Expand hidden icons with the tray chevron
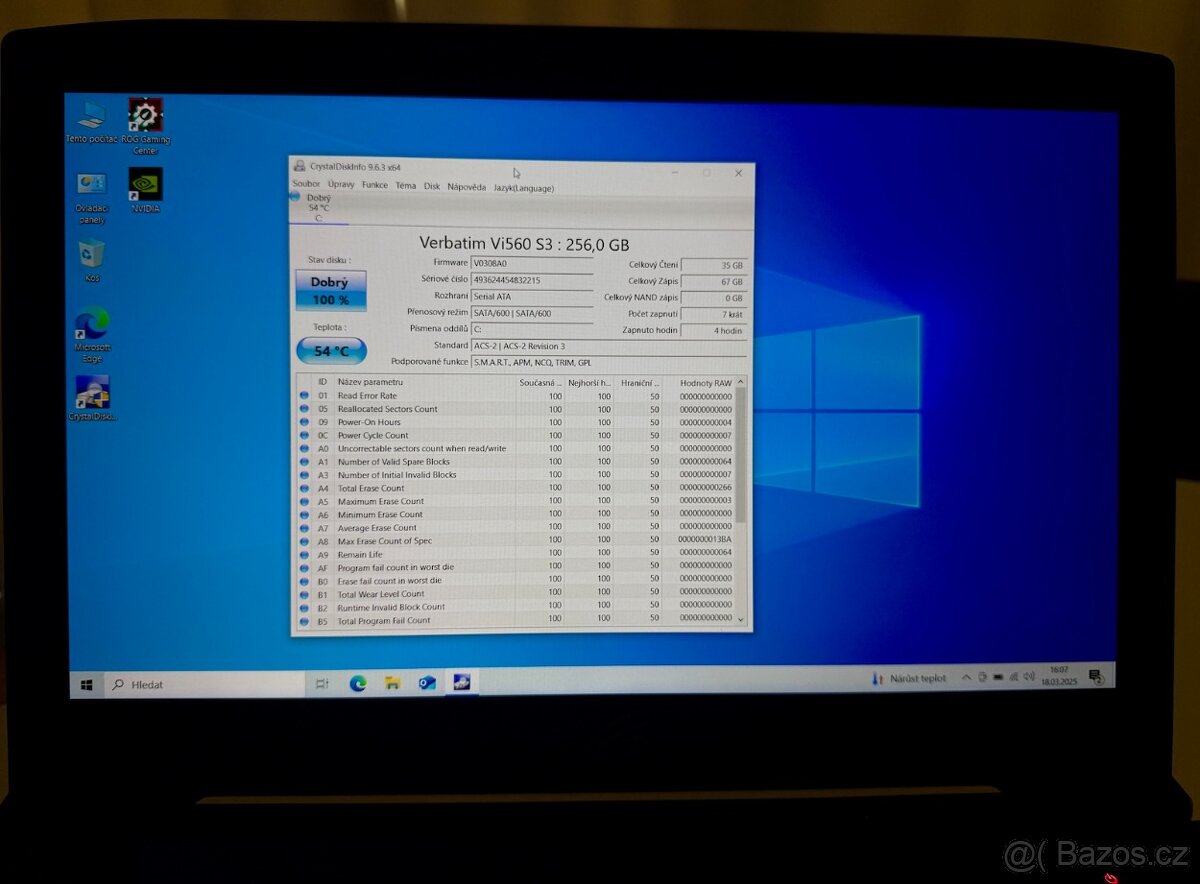The height and width of the screenshot is (884, 1200). 966,678
